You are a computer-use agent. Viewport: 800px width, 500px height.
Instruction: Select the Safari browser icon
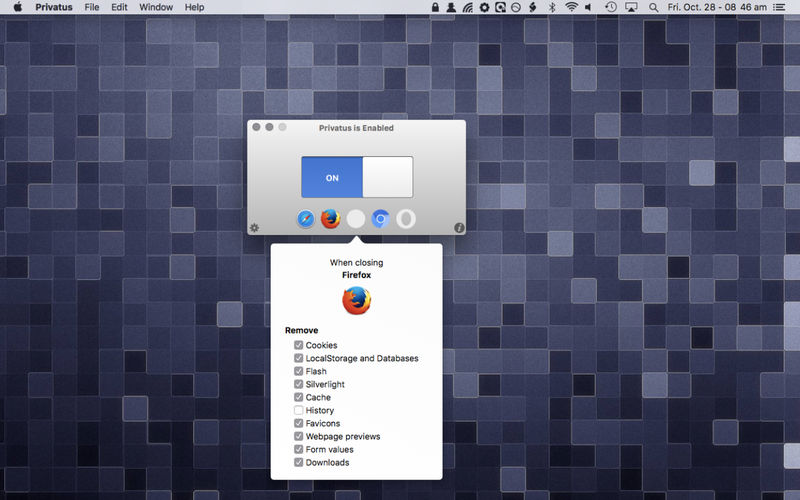(x=306, y=219)
